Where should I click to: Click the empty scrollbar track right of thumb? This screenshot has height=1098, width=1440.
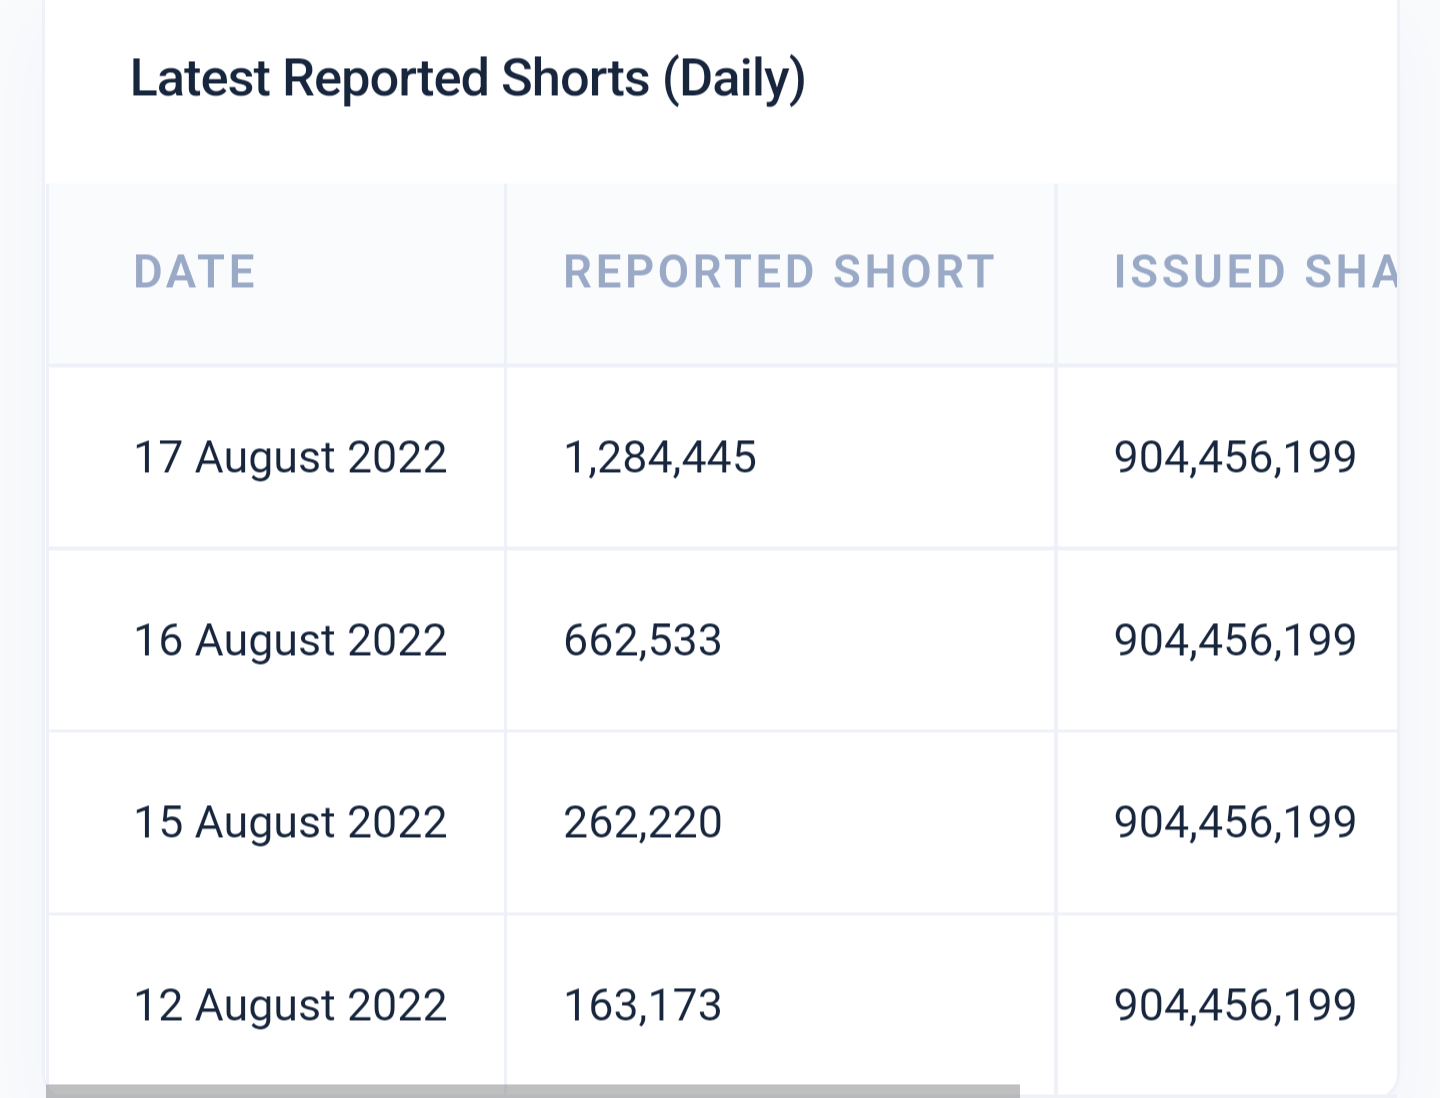tap(1208, 1092)
